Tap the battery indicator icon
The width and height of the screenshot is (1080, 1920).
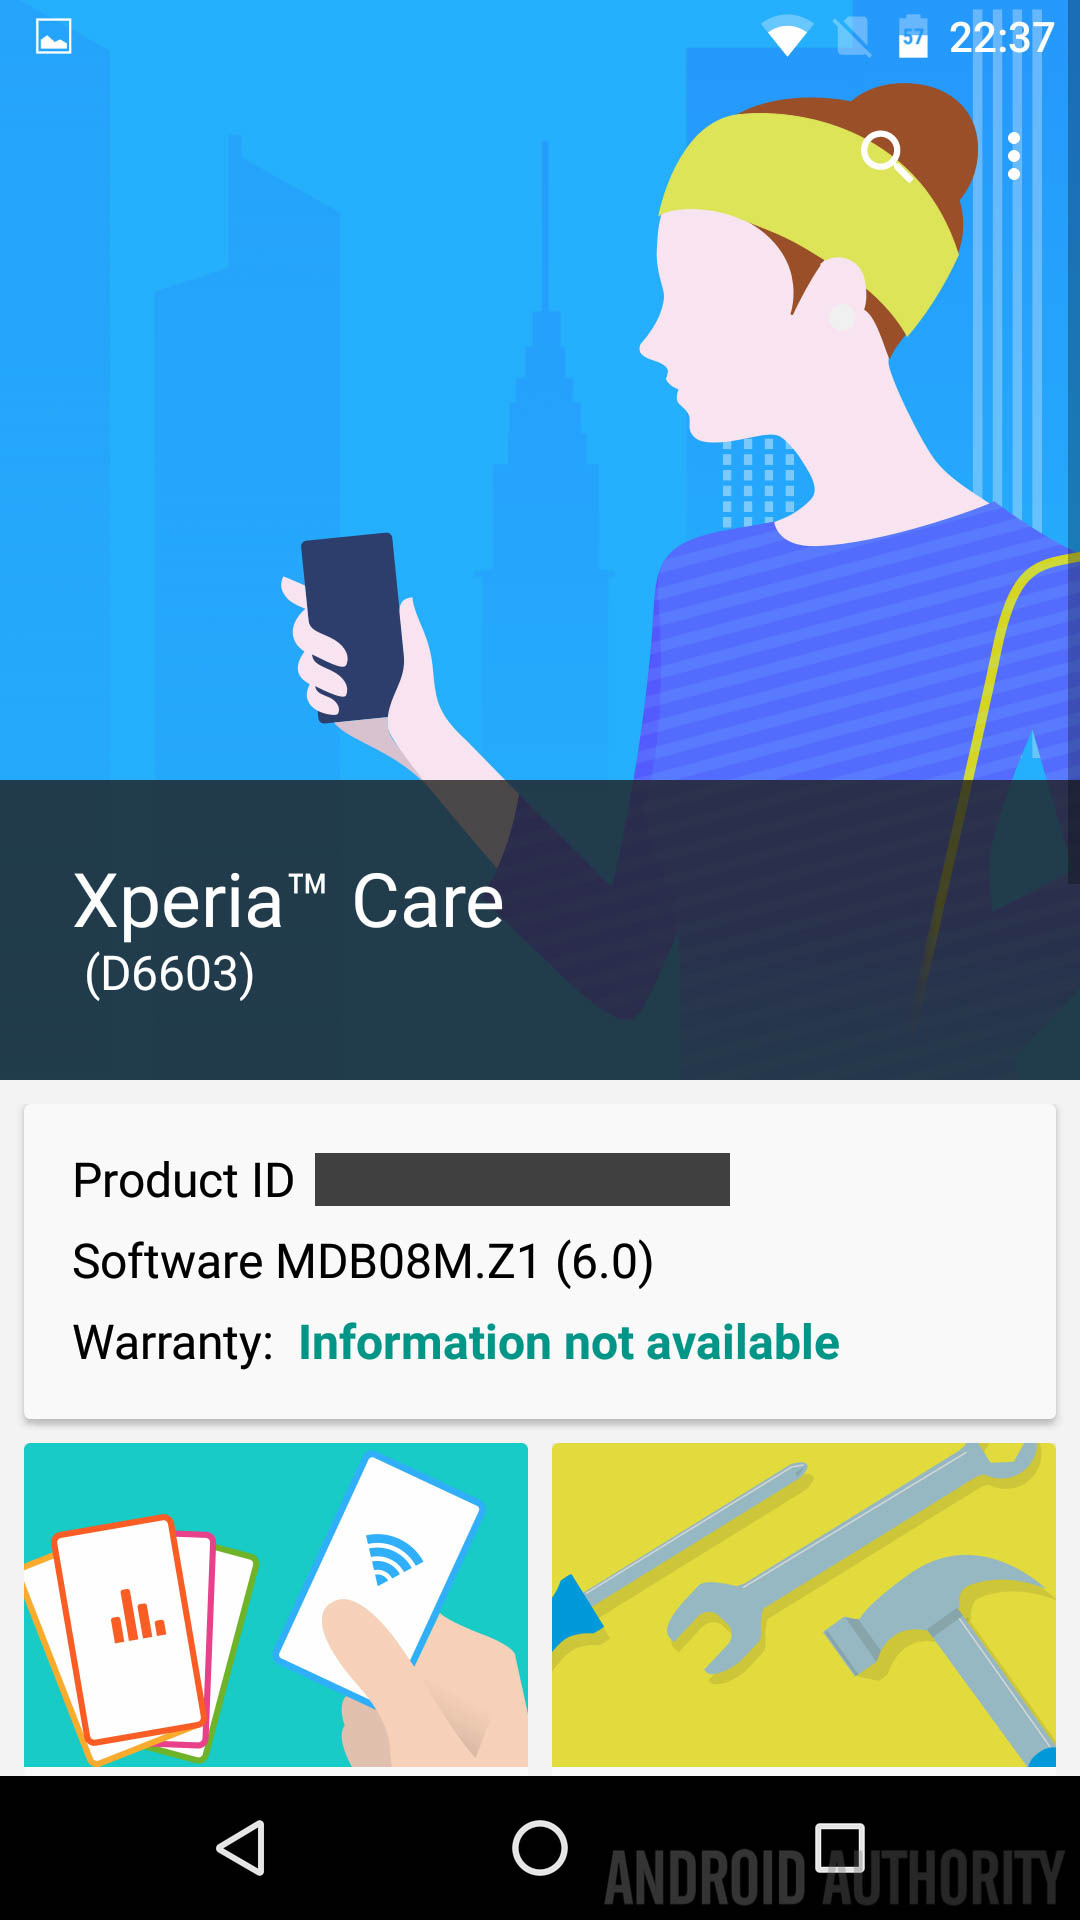tap(913, 37)
